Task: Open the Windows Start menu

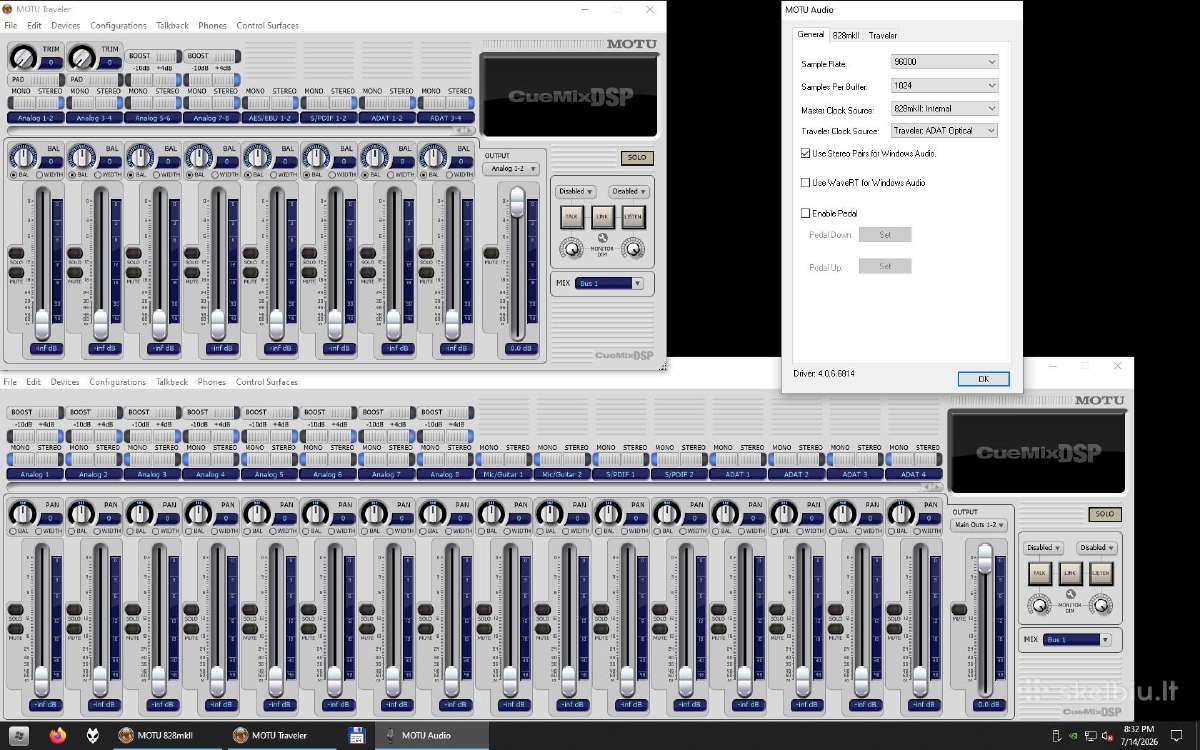Action: pos(20,735)
